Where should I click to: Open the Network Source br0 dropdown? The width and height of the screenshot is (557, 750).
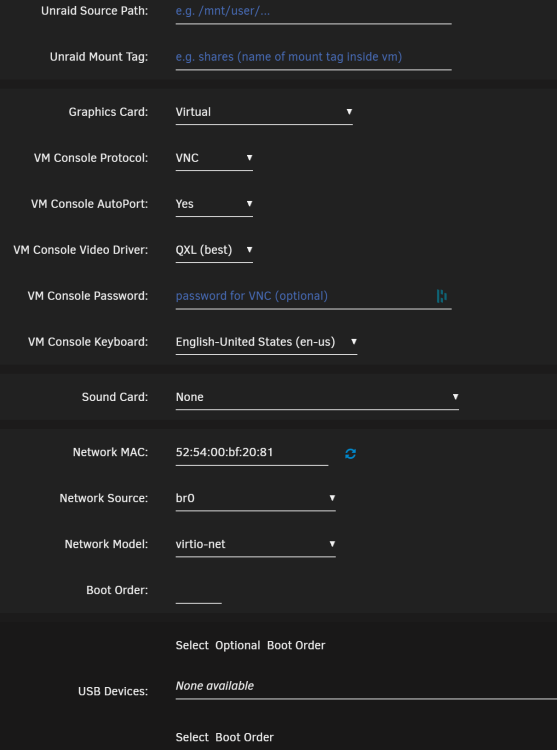pos(255,498)
